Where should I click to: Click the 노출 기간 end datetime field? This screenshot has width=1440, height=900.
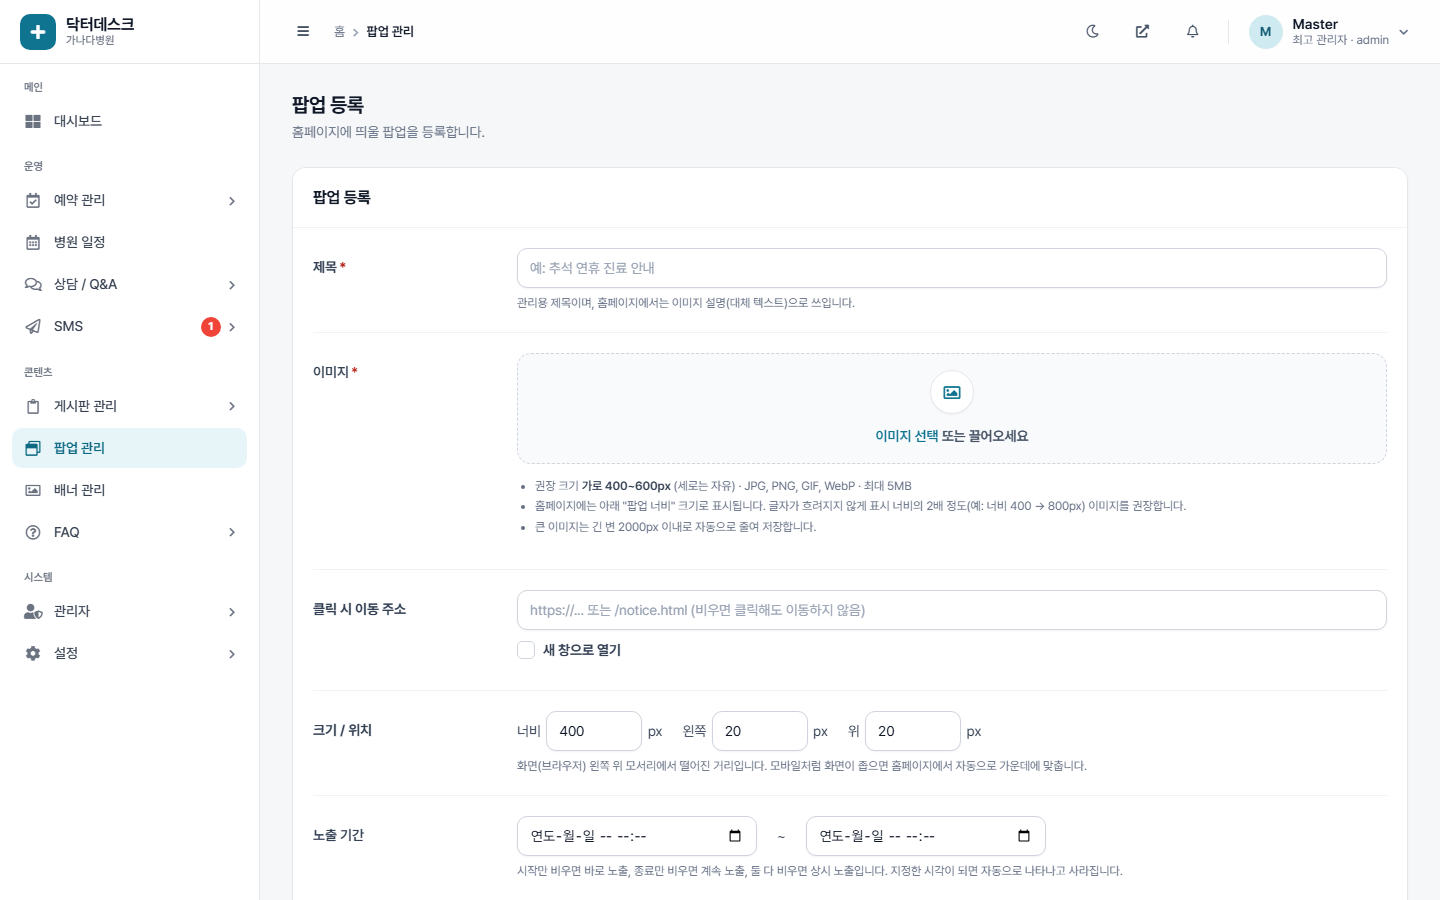[x=926, y=836]
